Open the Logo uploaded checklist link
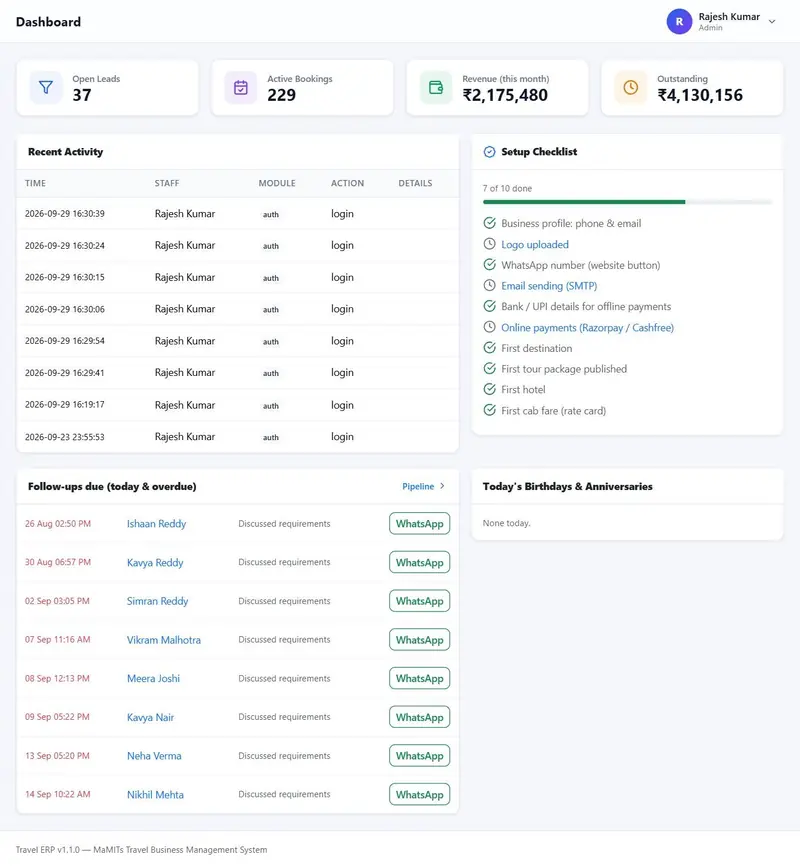Viewport: 800px width, 866px height. (x=535, y=244)
